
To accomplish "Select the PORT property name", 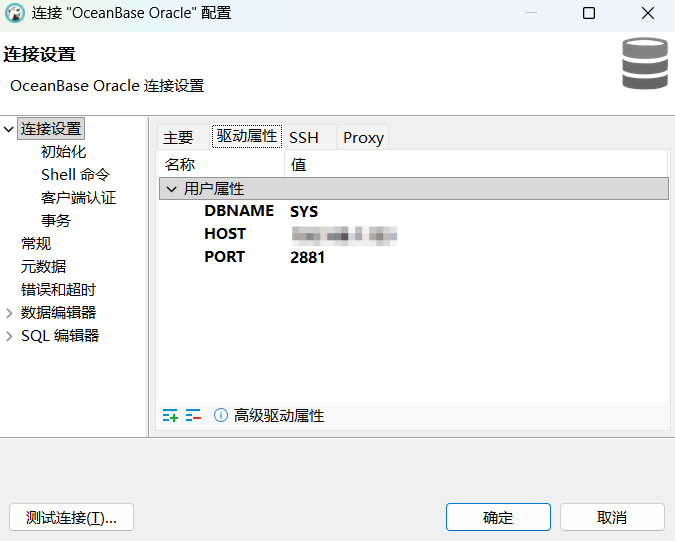I will coord(224,257).
